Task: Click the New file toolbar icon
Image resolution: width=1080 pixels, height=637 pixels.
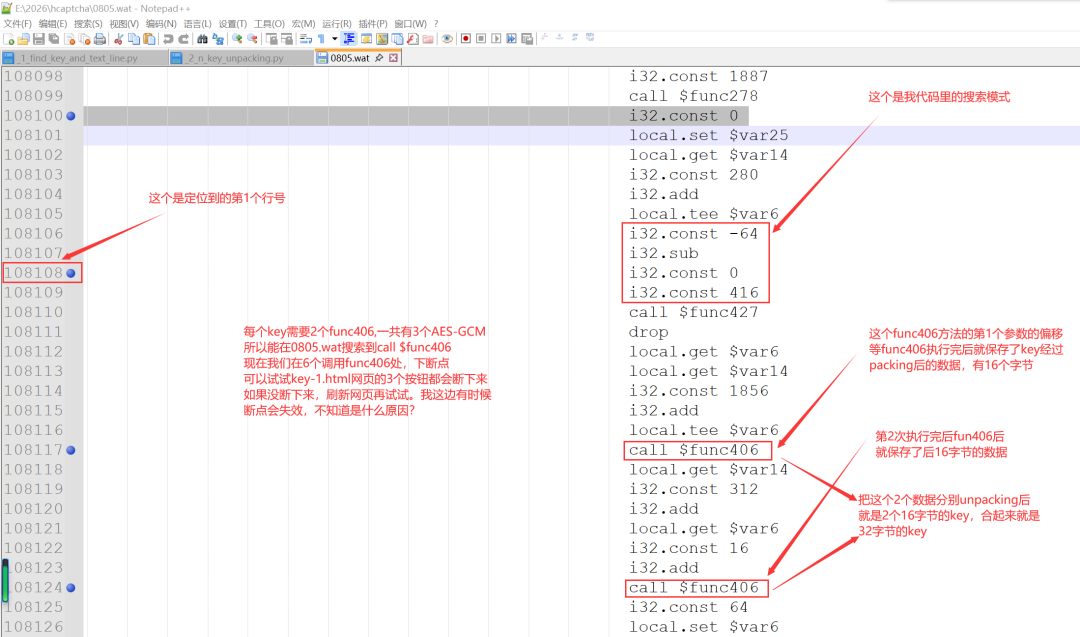Action: click(8, 39)
